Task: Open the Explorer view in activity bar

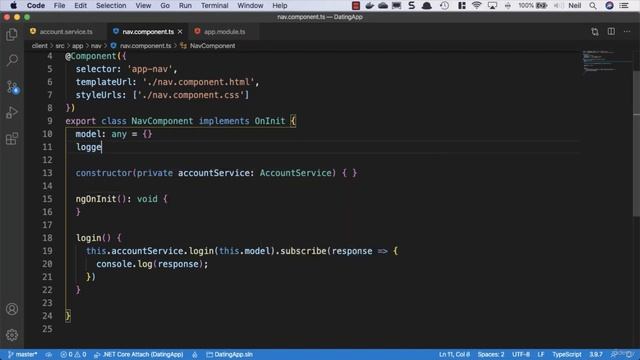Action: click(12, 35)
